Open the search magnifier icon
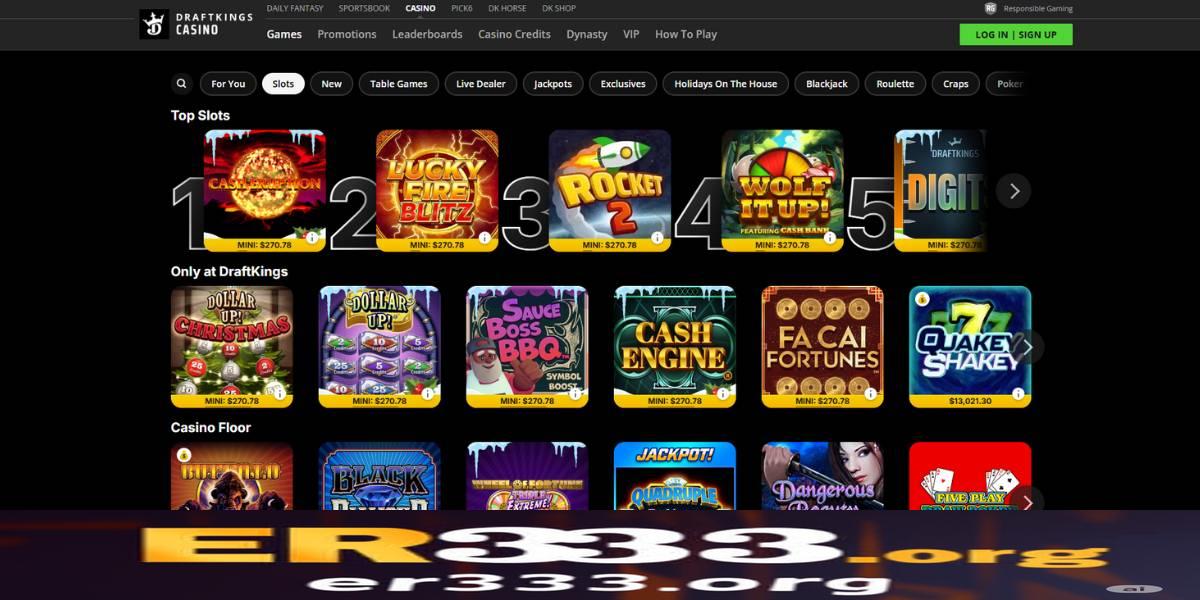This screenshot has height=600, width=1200. (x=181, y=84)
